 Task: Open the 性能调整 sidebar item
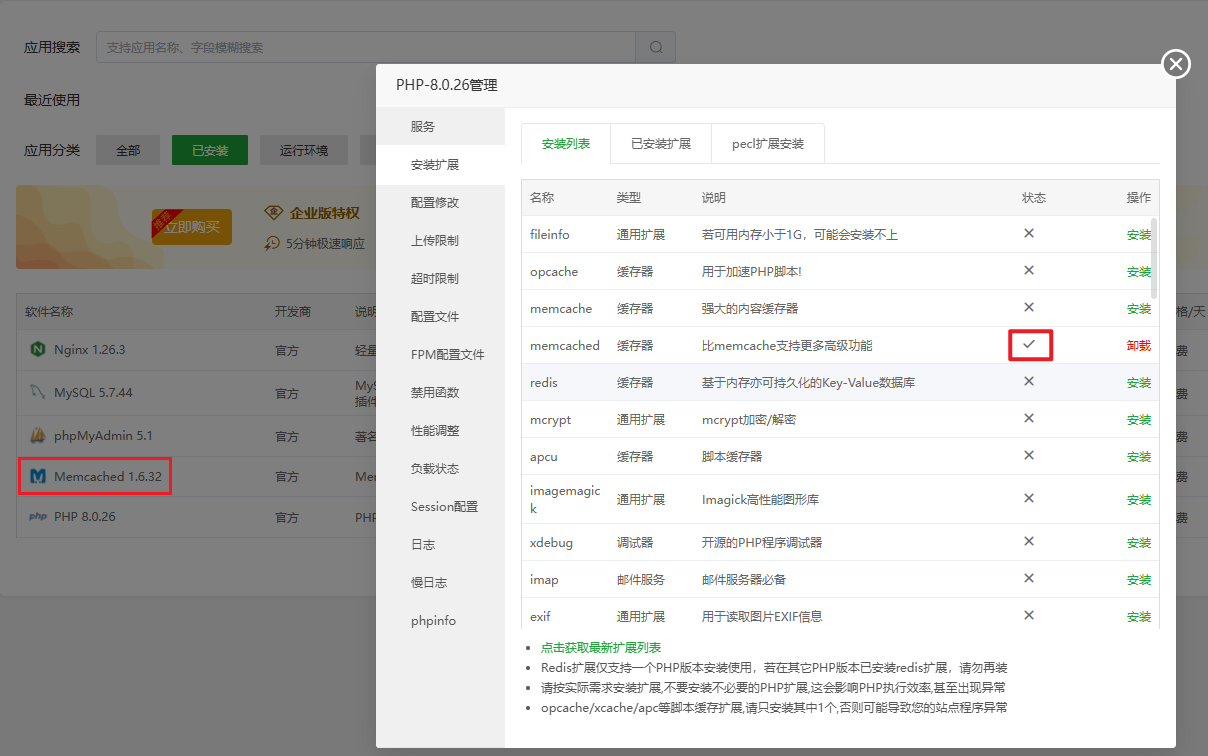click(440, 431)
